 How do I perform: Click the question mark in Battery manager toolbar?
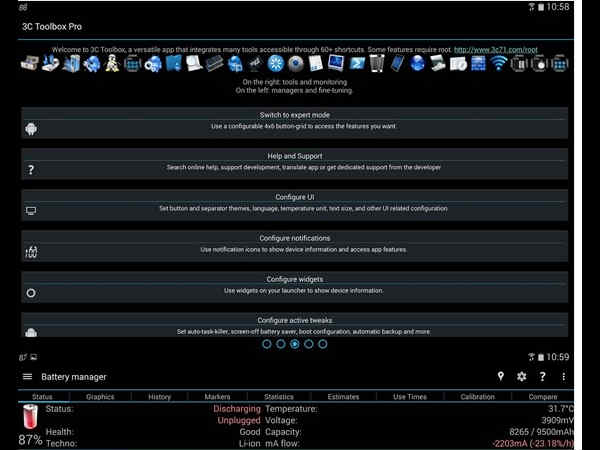pos(542,377)
